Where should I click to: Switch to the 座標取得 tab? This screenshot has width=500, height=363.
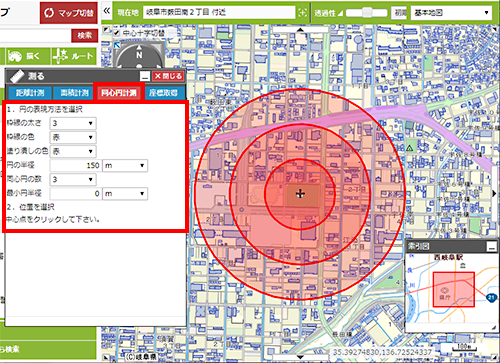(163, 93)
